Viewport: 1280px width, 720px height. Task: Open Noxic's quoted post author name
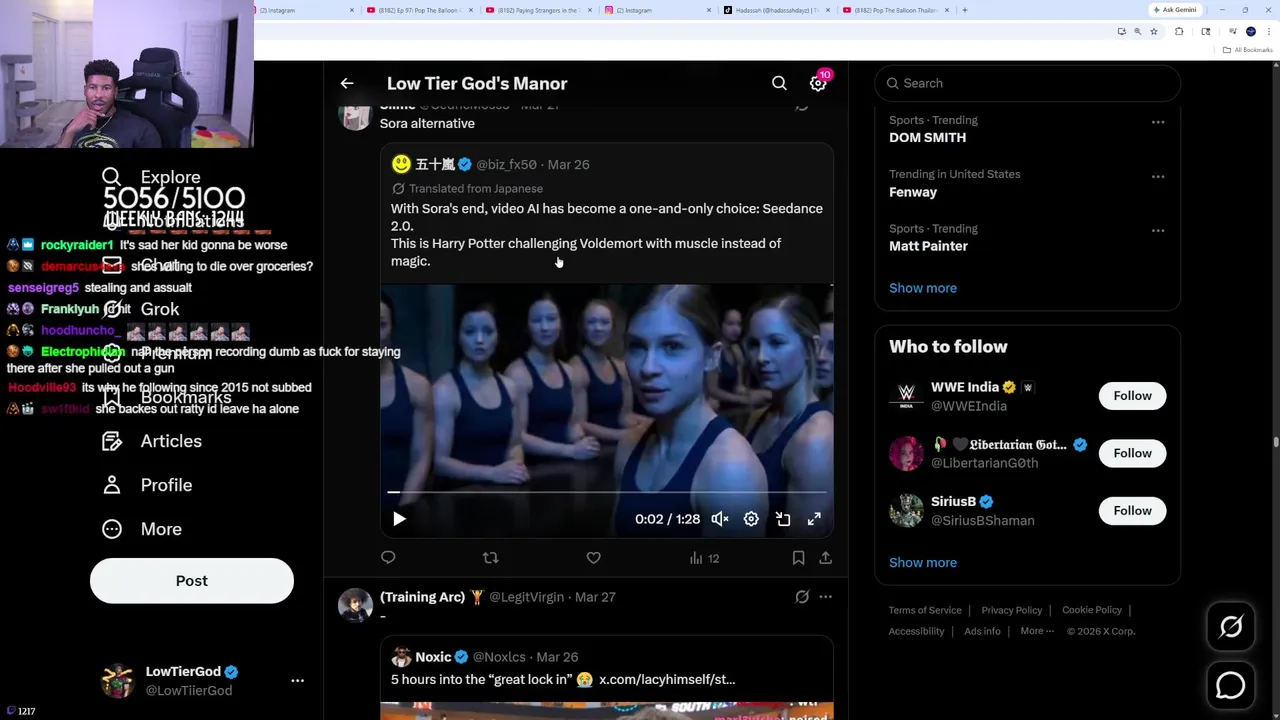(433, 657)
